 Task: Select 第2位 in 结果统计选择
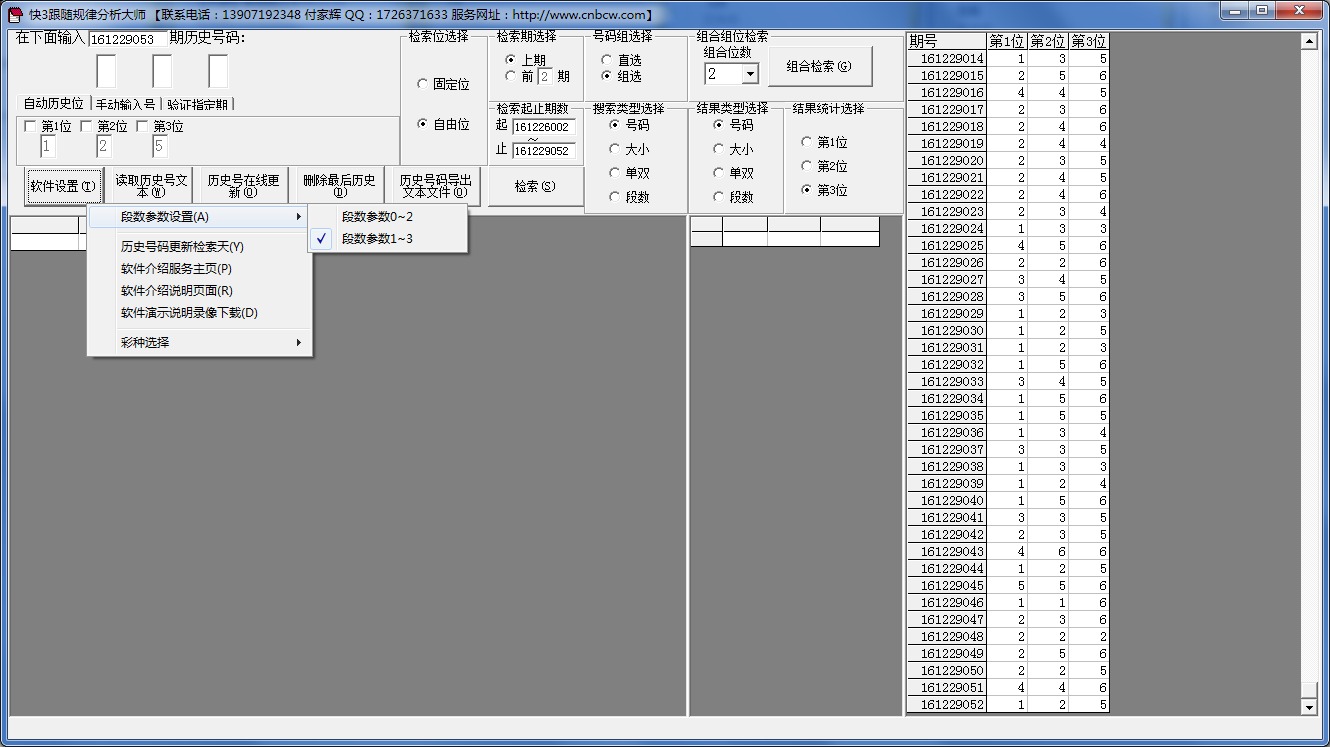coord(807,166)
